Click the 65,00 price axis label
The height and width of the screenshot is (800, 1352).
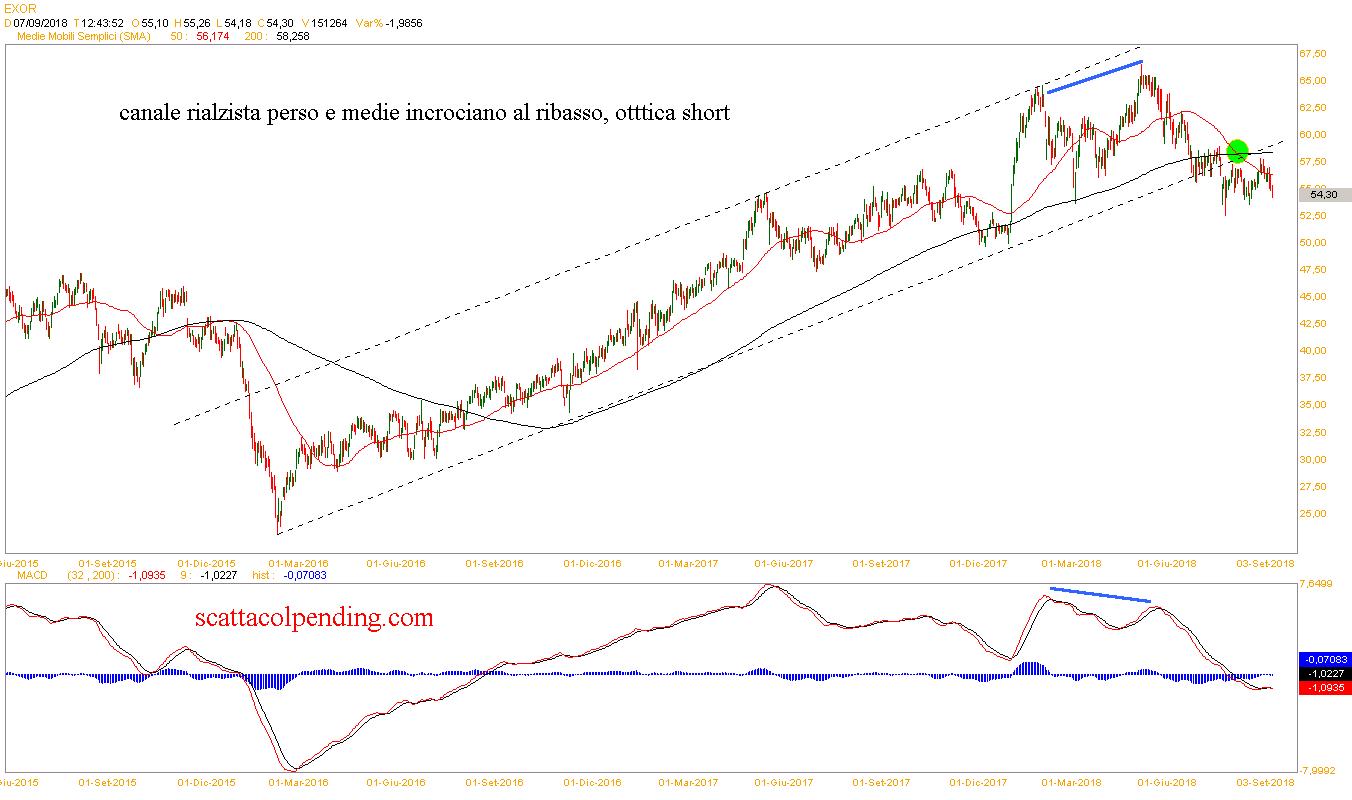[x=1313, y=80]
